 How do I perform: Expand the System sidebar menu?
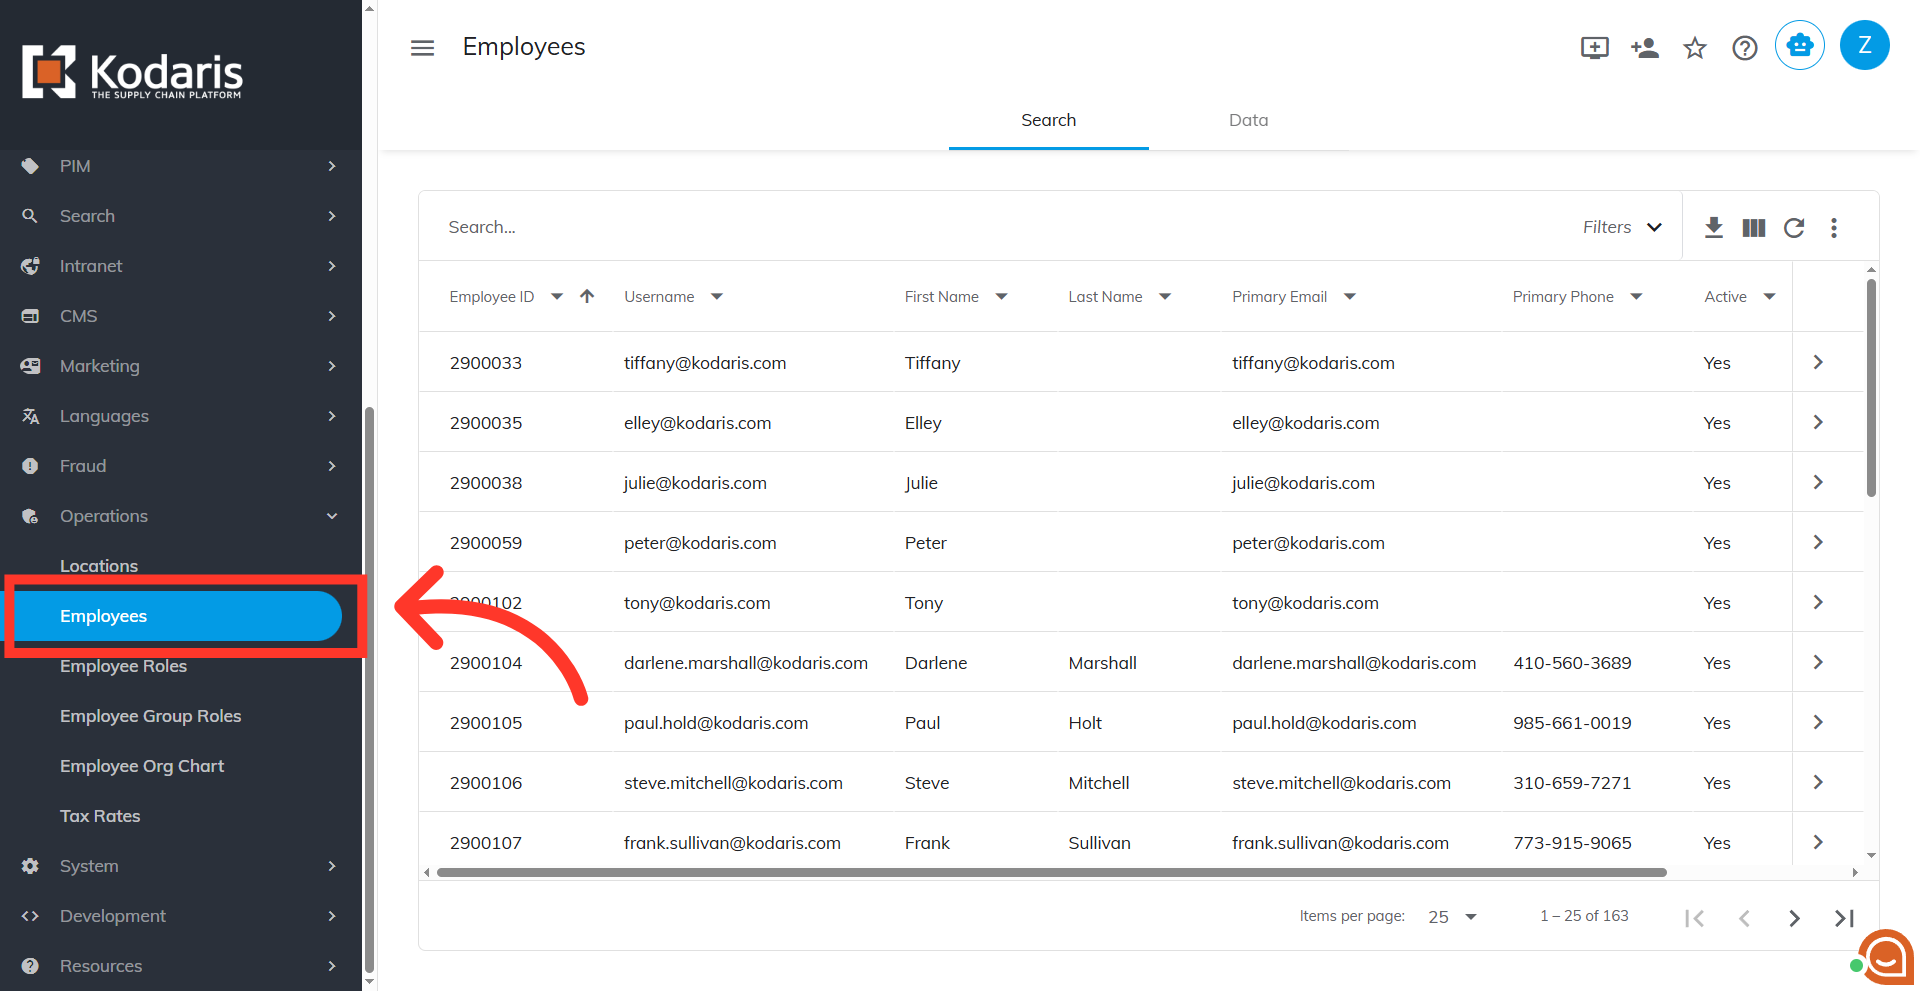180,866
